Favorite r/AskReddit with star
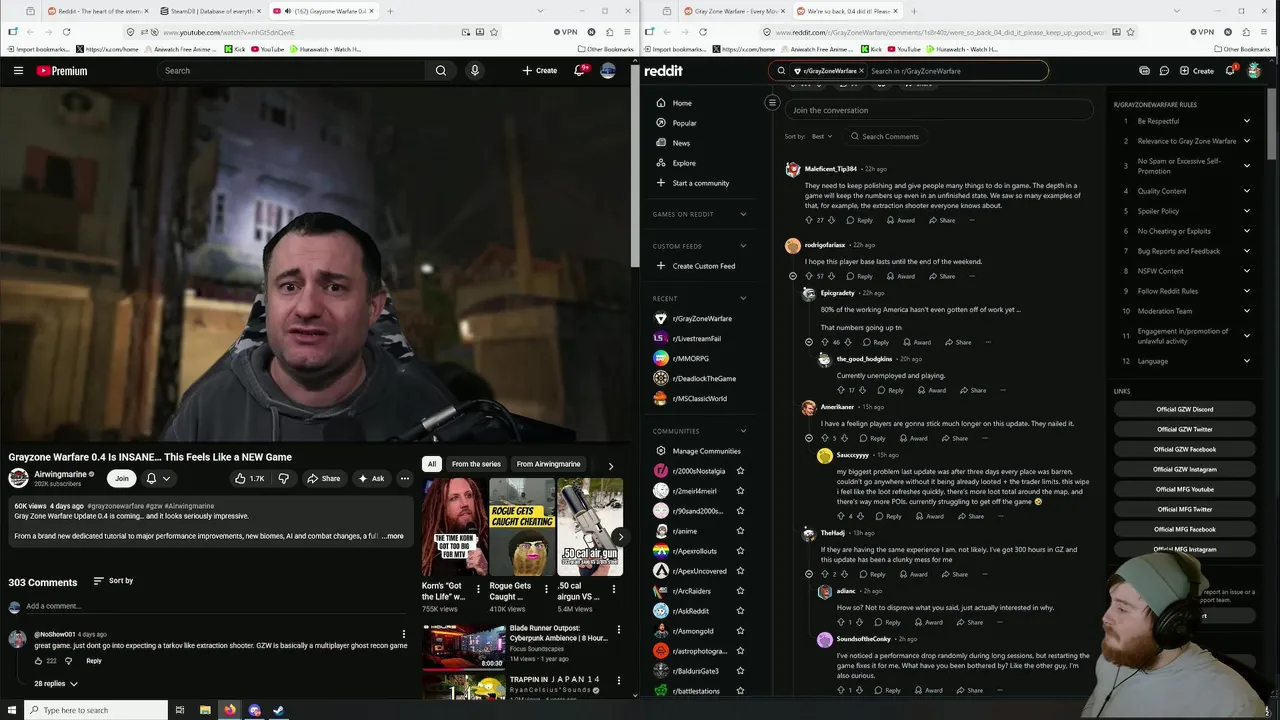 click(x=740, y=611)
